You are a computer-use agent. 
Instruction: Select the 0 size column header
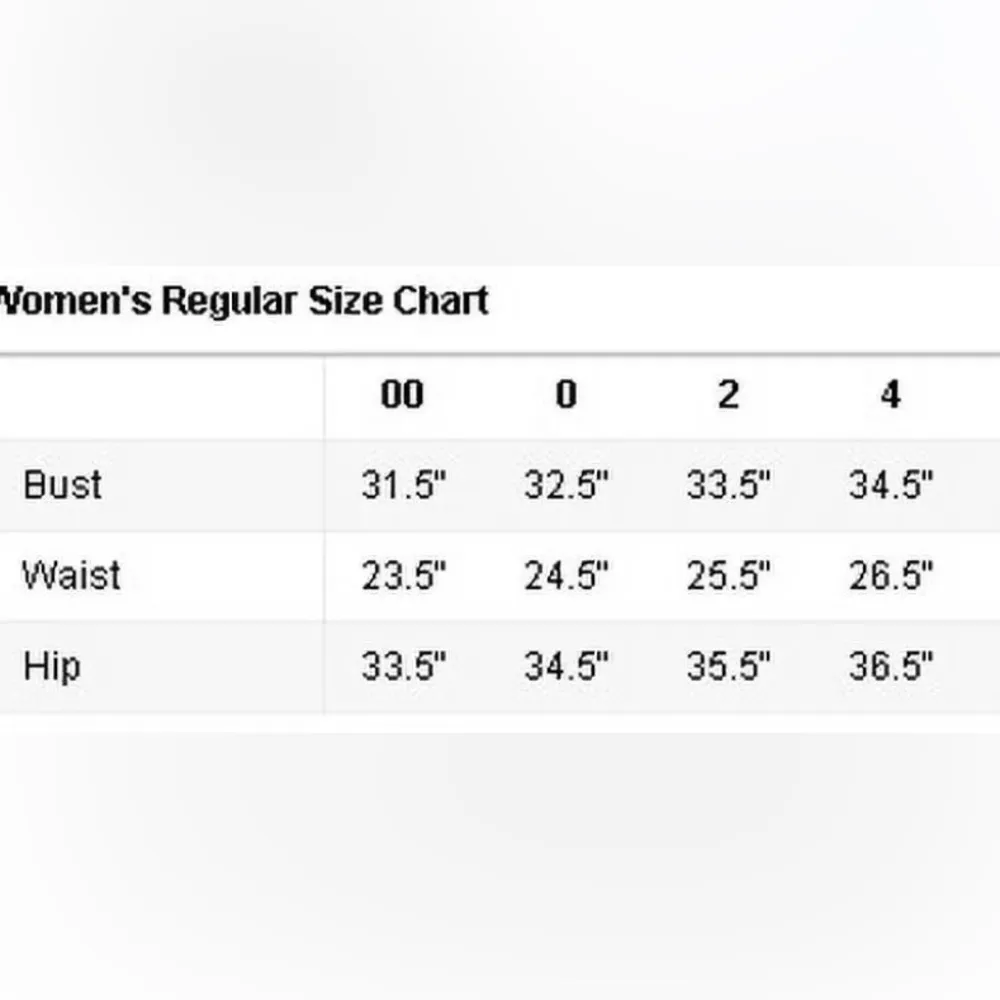click(566, 395)
